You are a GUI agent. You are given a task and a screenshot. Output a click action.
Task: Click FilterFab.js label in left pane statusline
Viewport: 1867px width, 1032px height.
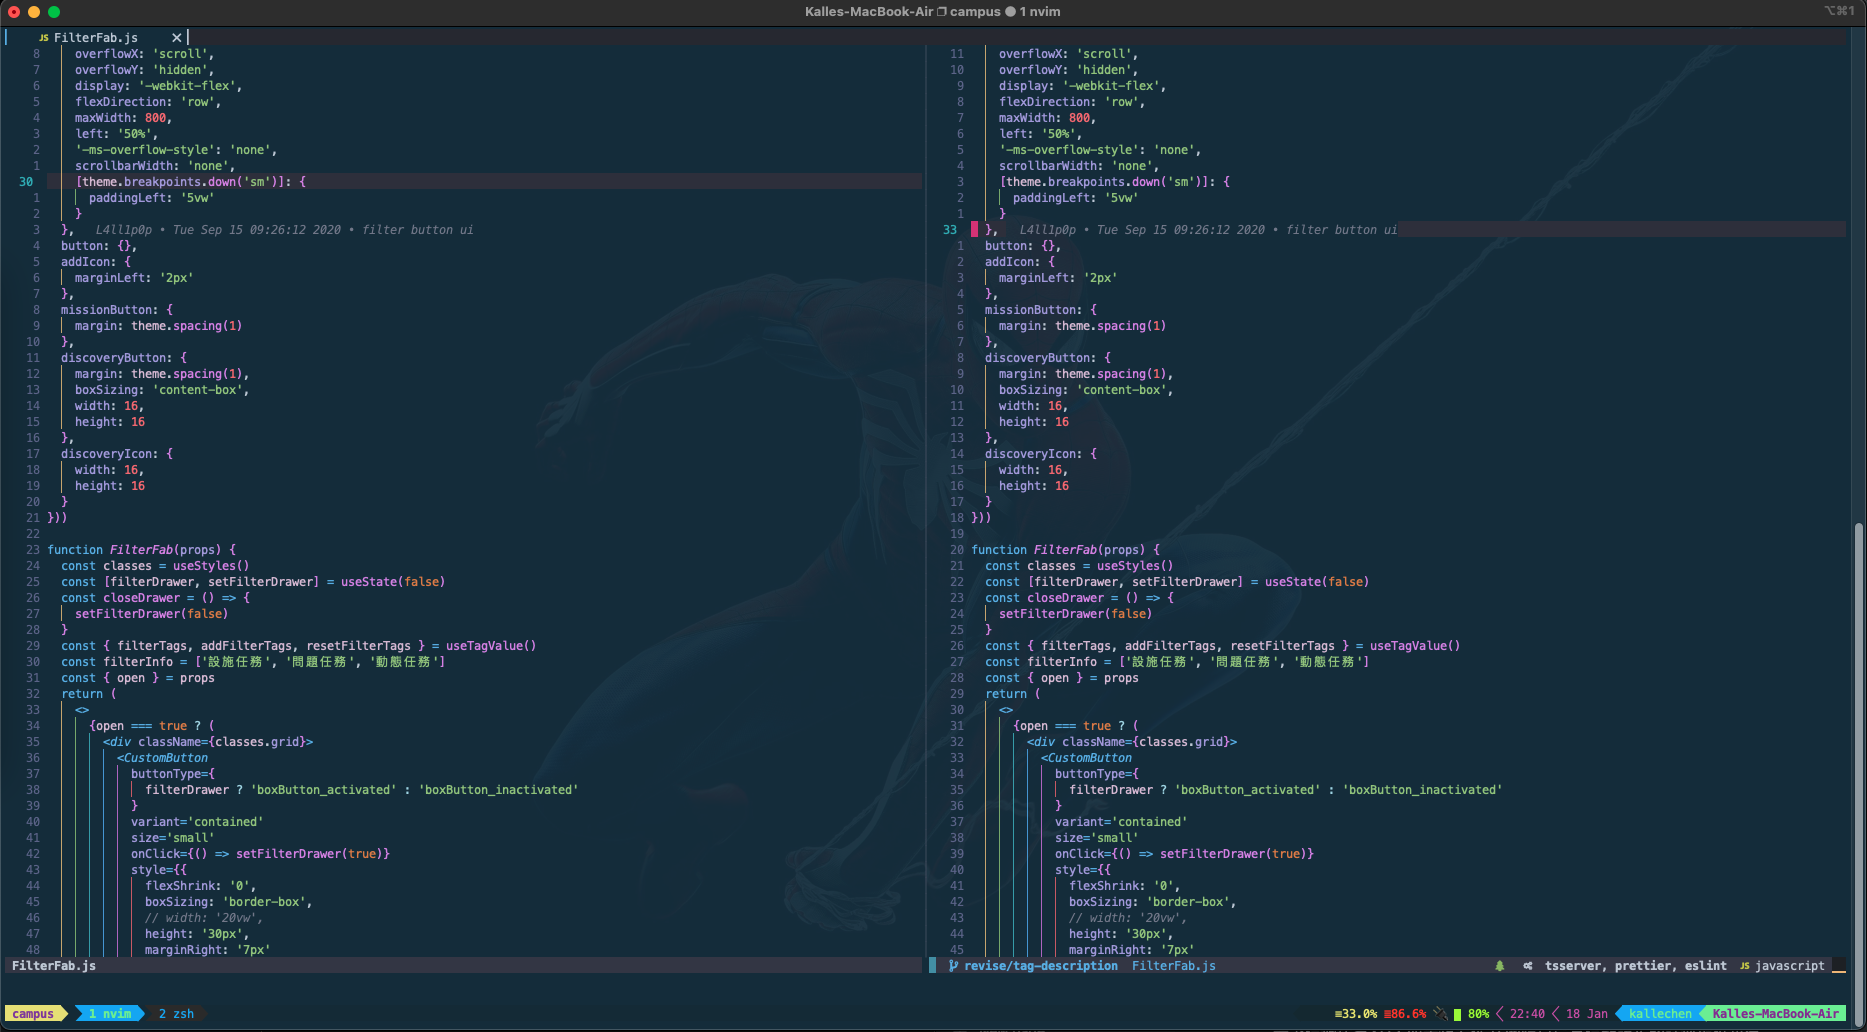[54, 966]
